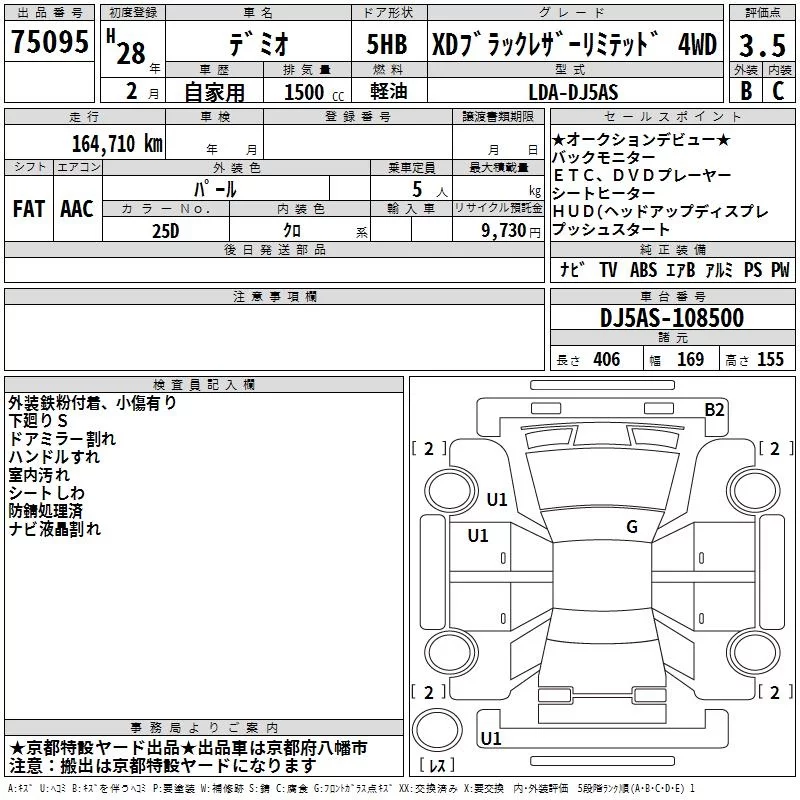
Task: Click the ★オークションデビュー★ sales point
Action: tap(641, 139)
